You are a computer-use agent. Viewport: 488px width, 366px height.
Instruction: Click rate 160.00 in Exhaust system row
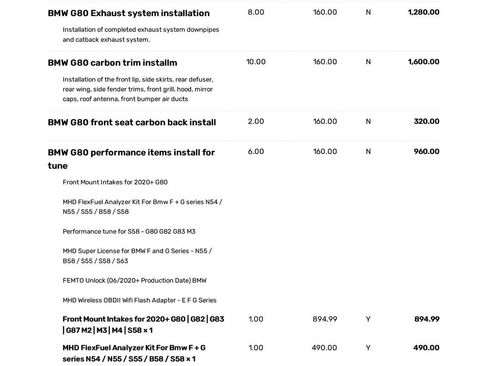tap(325, 12)
